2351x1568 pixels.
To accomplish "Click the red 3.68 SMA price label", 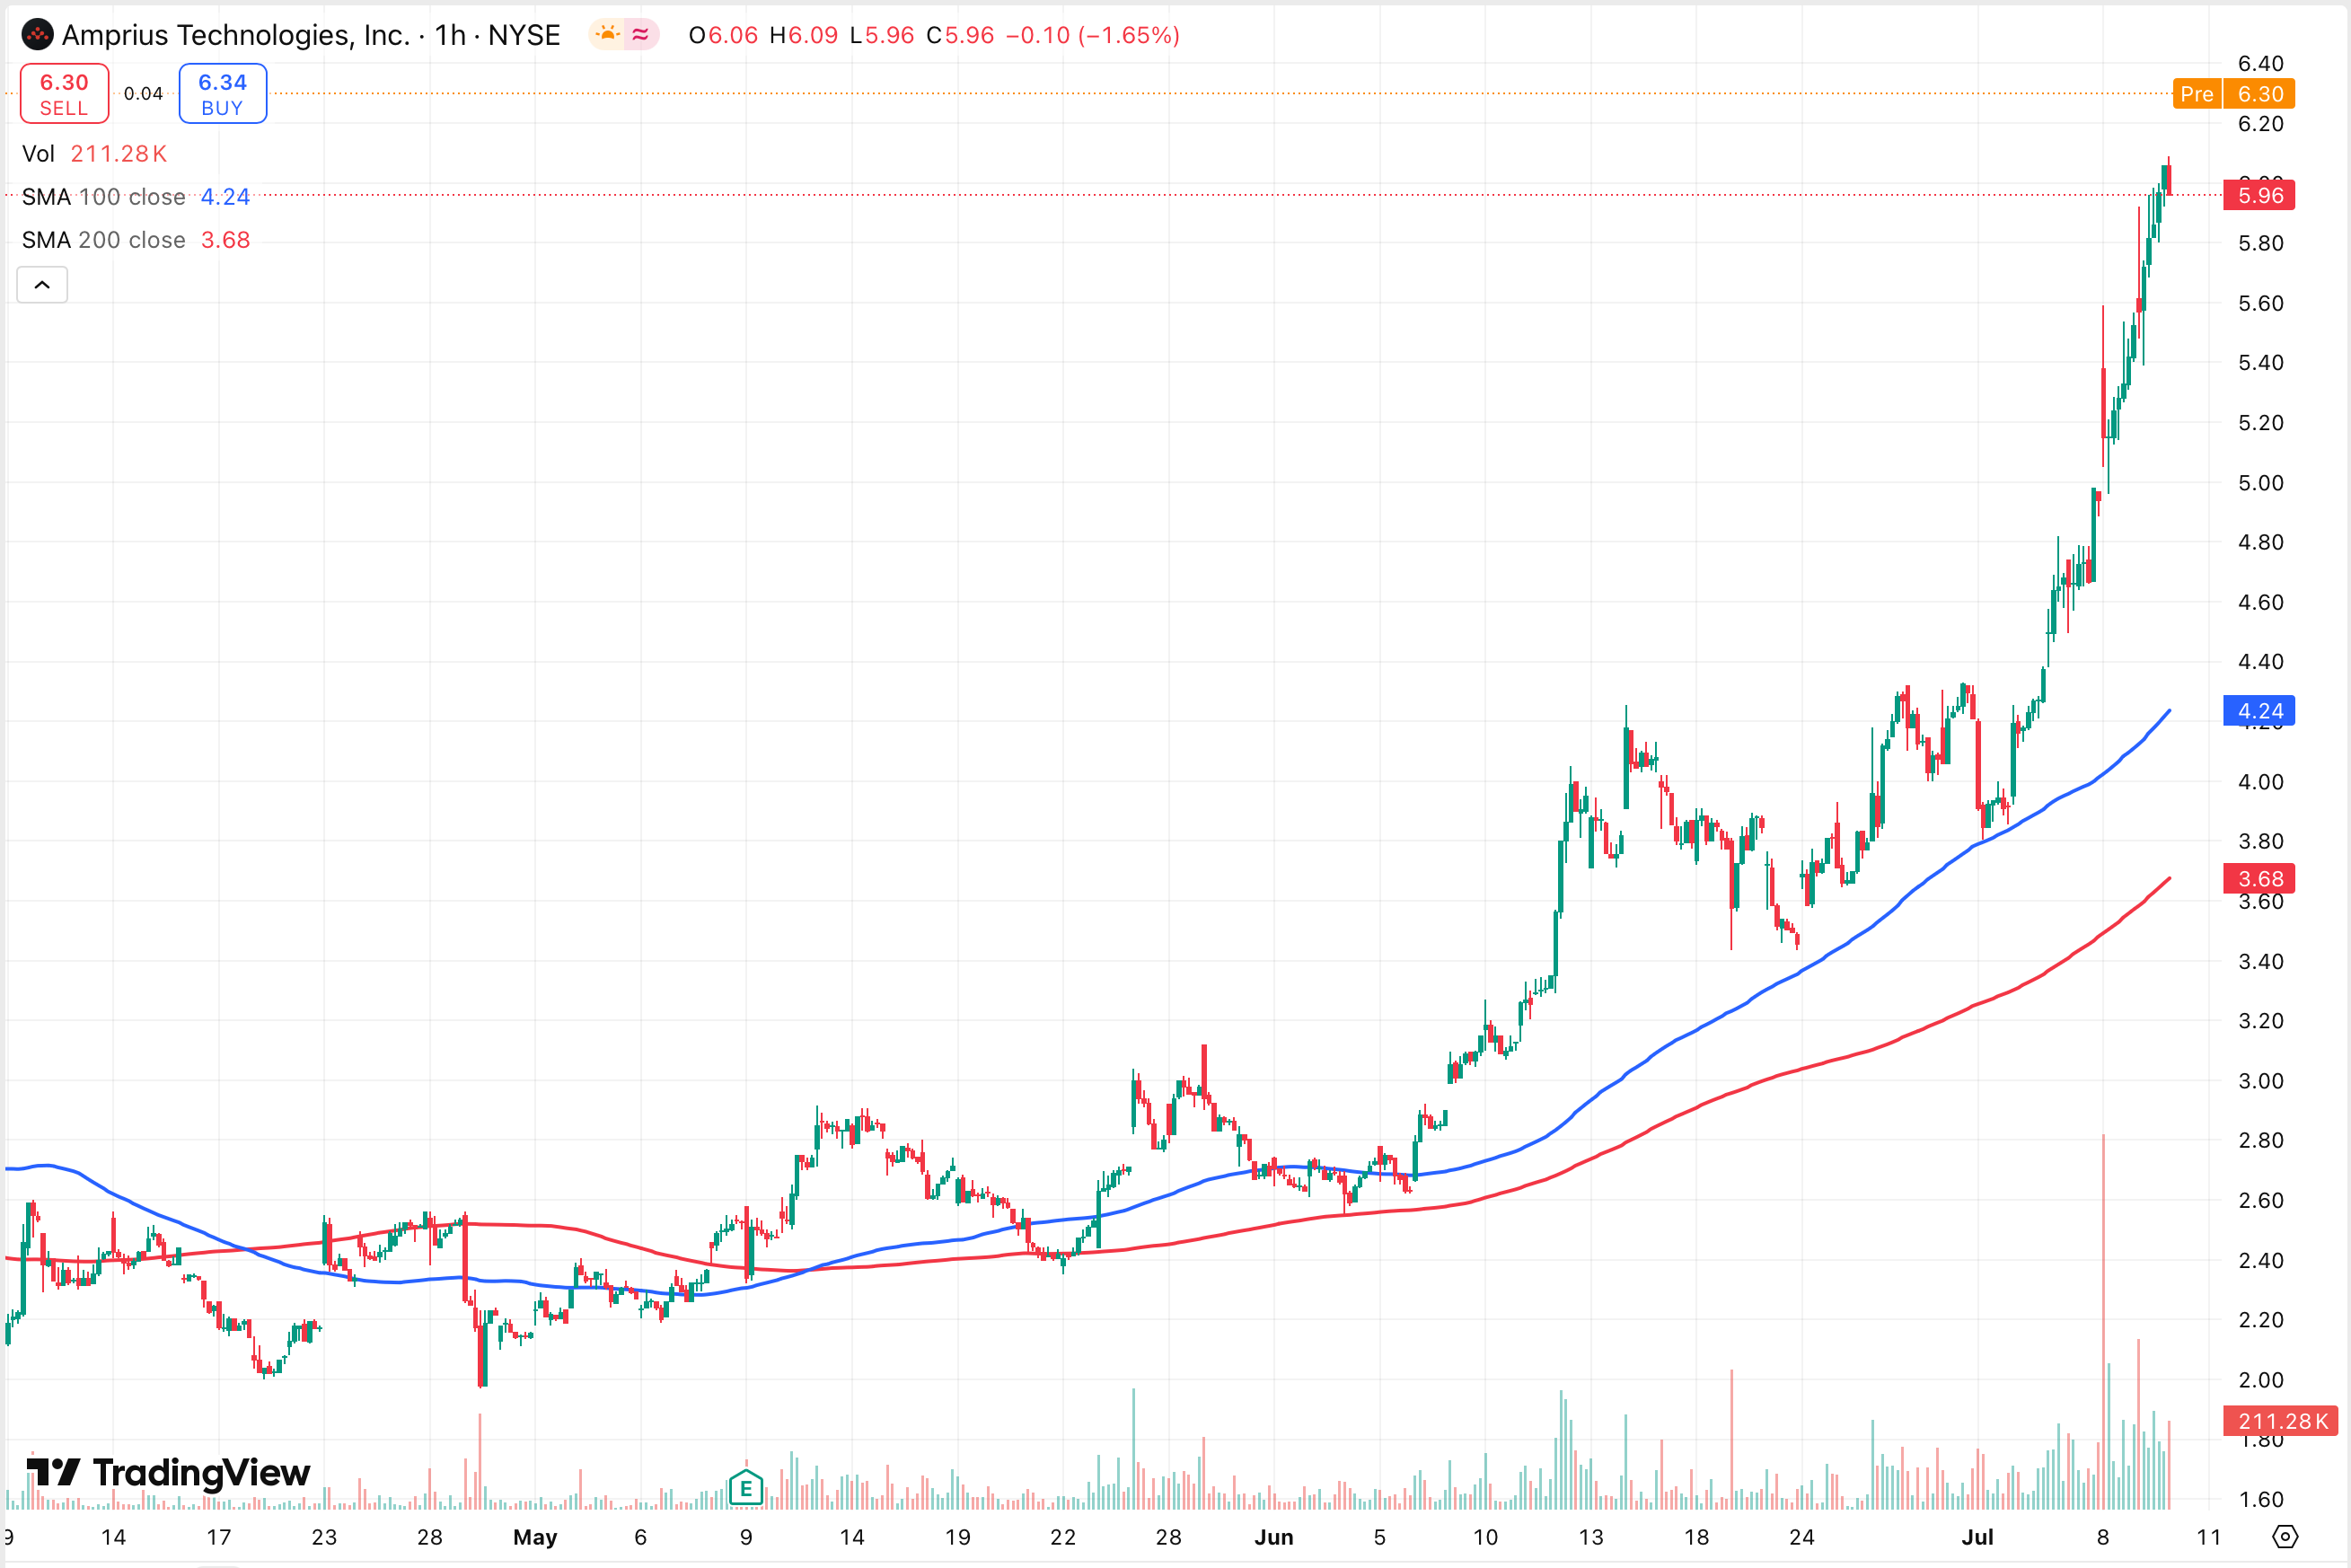I will (x=2258, y=879).
